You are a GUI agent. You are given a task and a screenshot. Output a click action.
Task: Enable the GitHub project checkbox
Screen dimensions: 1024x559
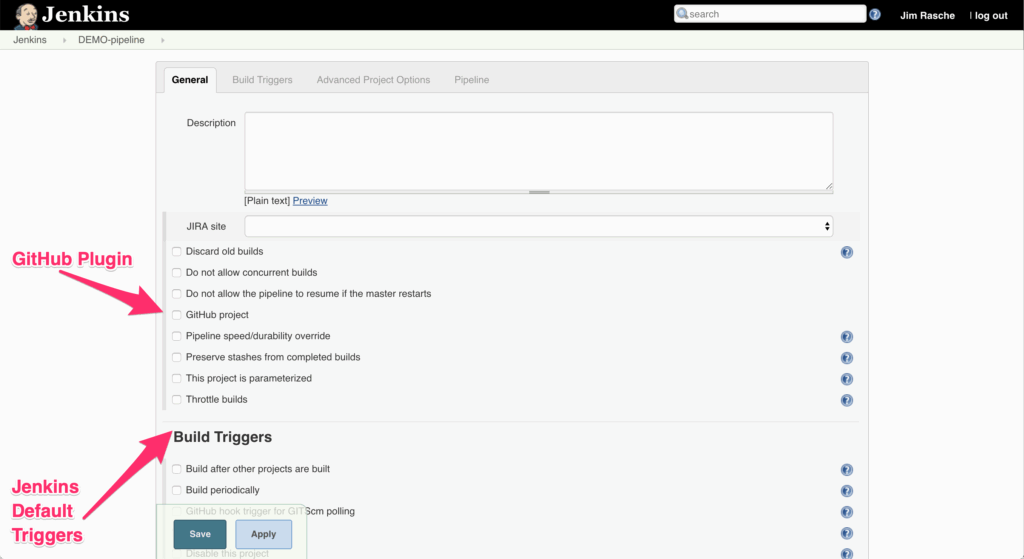[x=176, y=315]
